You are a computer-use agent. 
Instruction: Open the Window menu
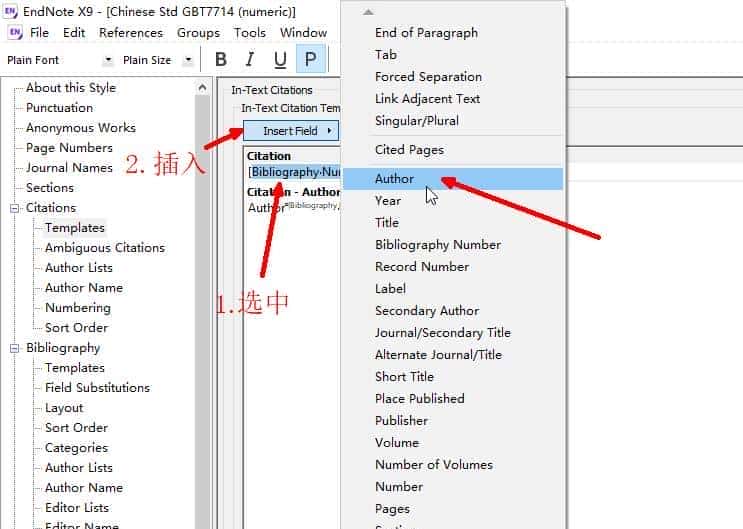[x=303, y=33]
